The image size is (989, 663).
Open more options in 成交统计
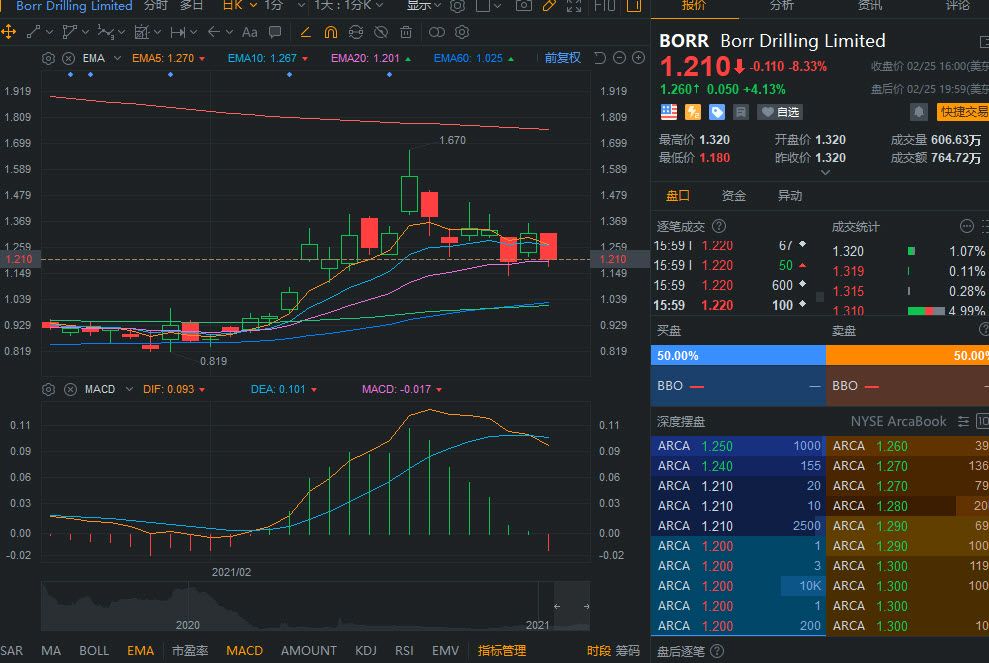(x=966, y=226)
